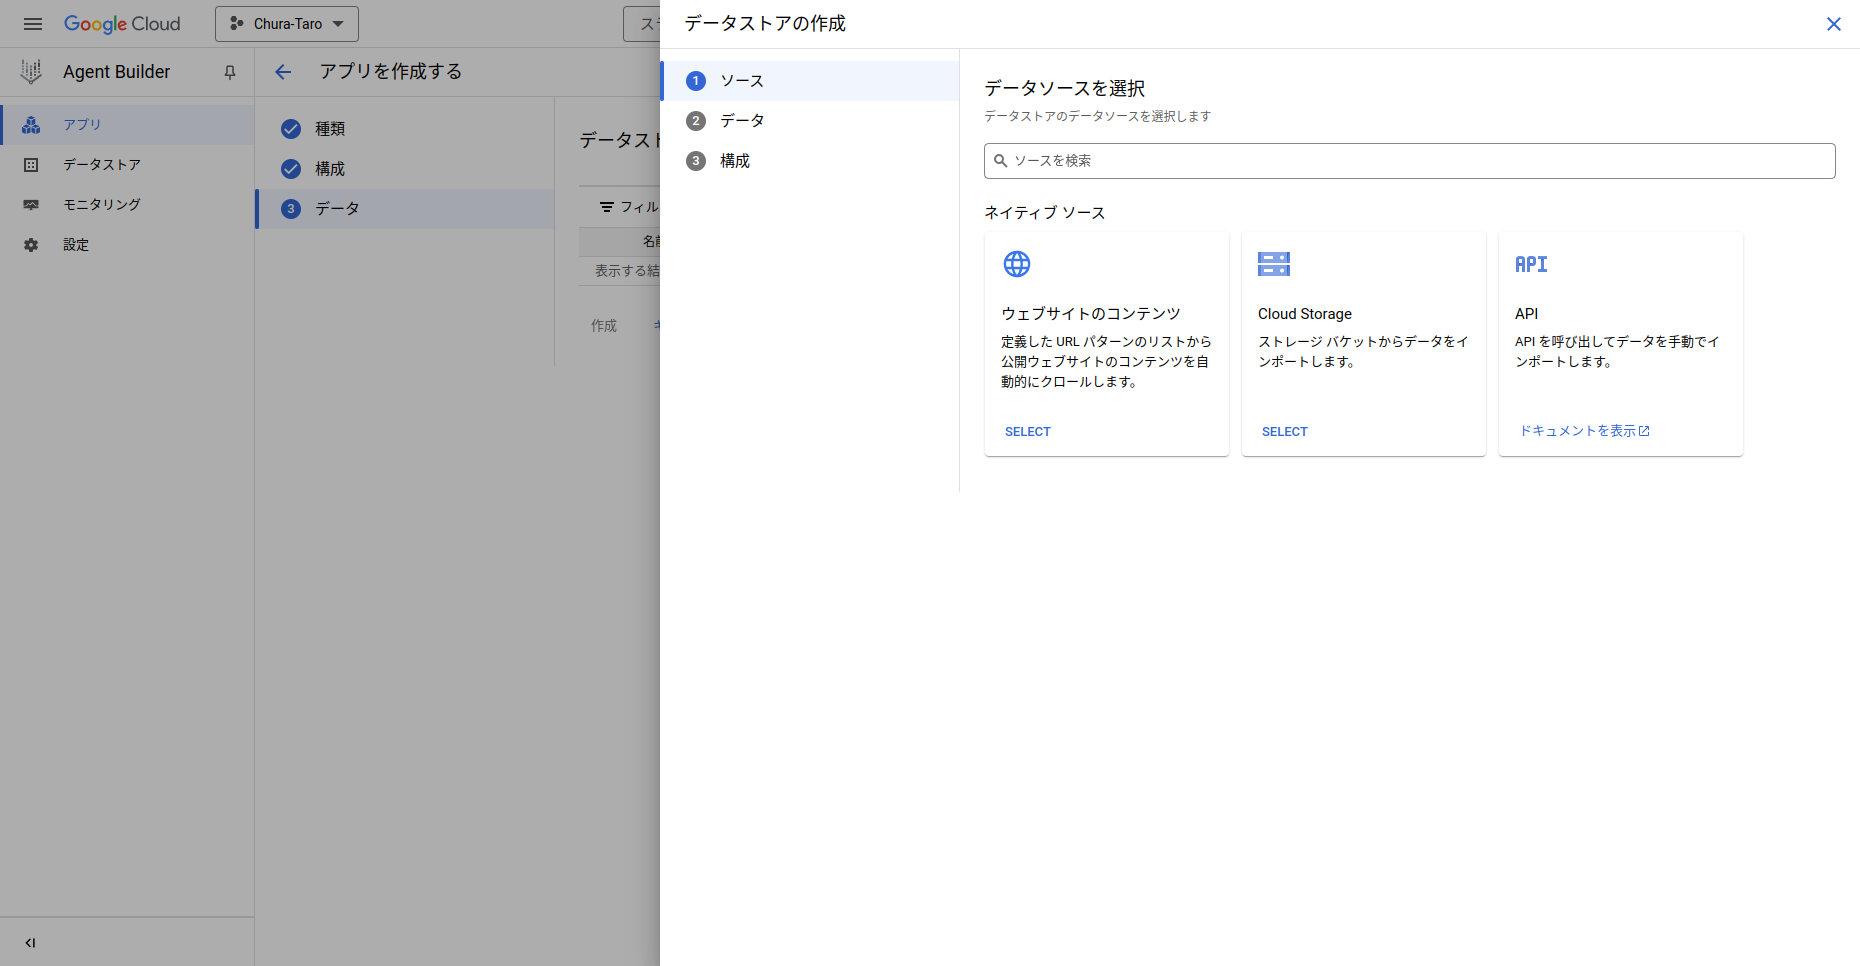Select the 構成 step in app creation
This screenshot has width=1860, height=966.
point(405,169)
